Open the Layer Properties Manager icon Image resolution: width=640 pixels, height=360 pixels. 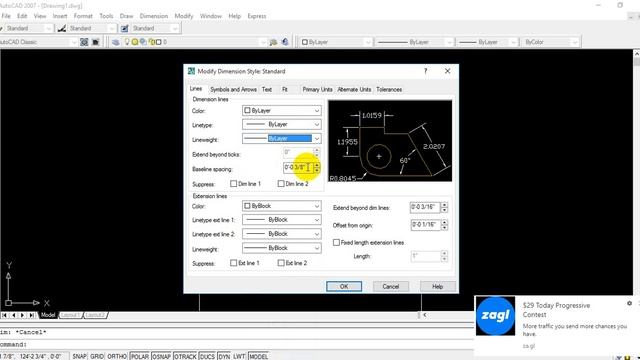click(116, 42)
